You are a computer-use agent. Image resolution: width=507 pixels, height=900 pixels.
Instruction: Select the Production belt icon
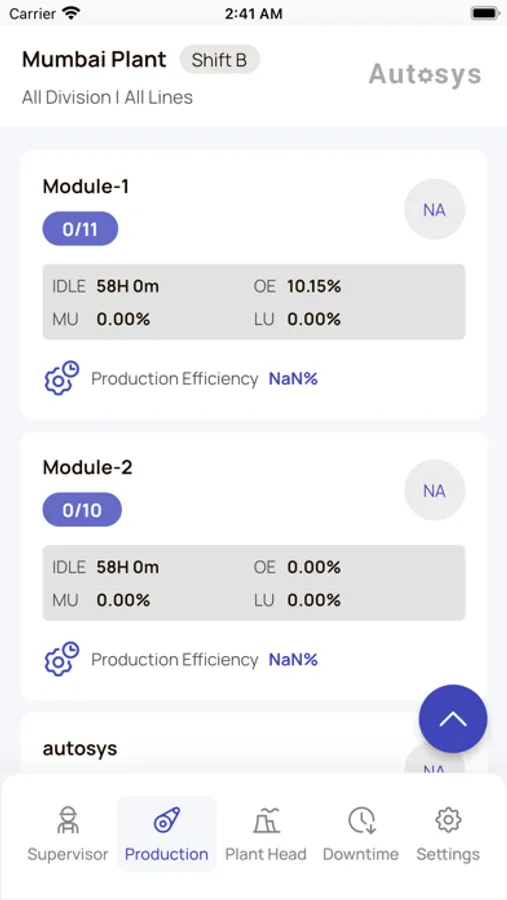point(167,820)
